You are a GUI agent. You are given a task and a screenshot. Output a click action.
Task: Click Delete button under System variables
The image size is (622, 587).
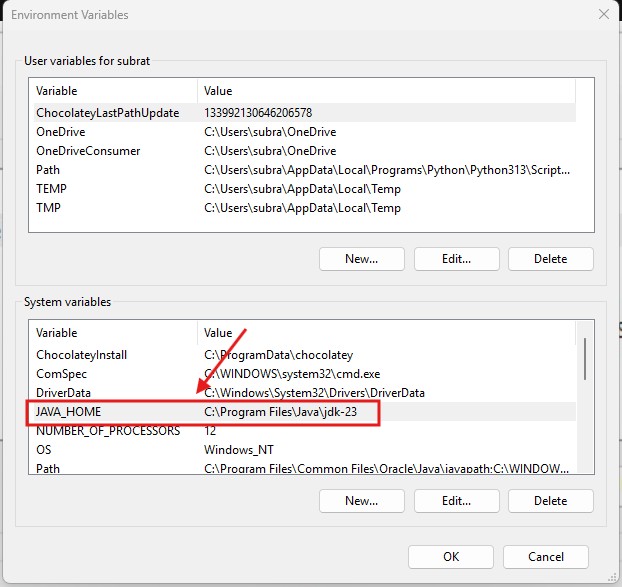(550, 500)
